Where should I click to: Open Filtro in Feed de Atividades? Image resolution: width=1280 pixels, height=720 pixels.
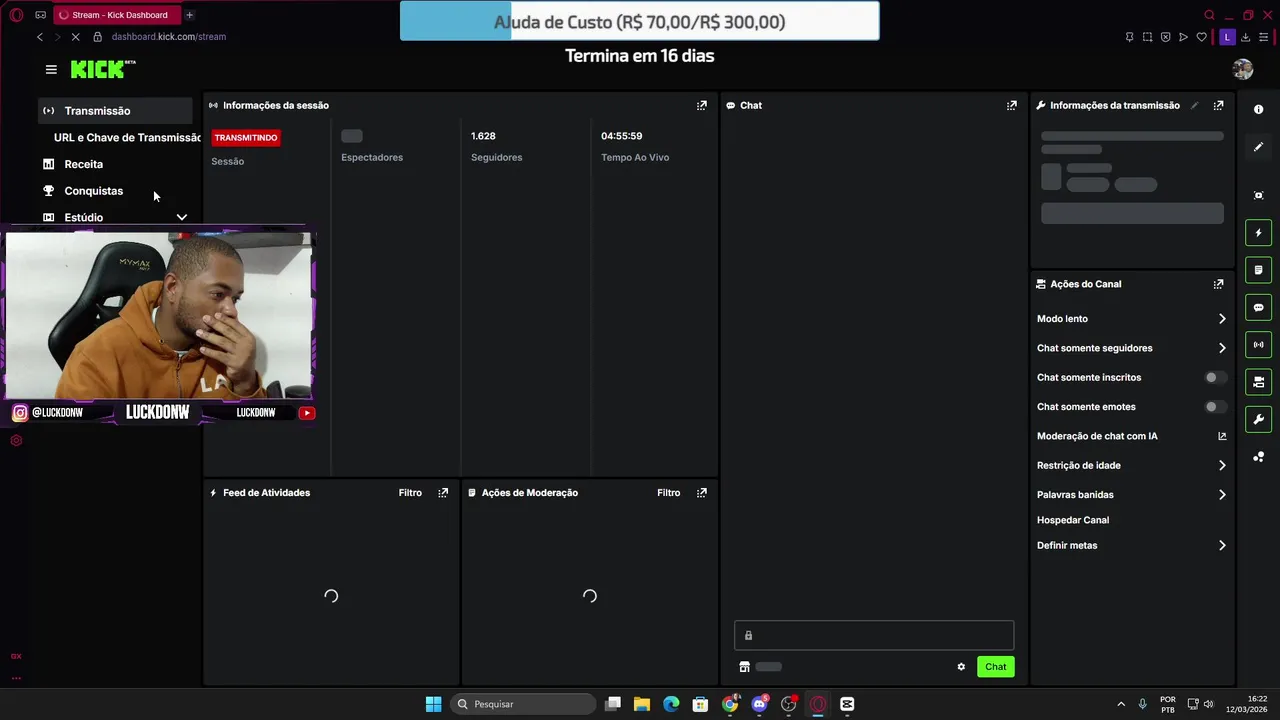(x=410, y=493)
